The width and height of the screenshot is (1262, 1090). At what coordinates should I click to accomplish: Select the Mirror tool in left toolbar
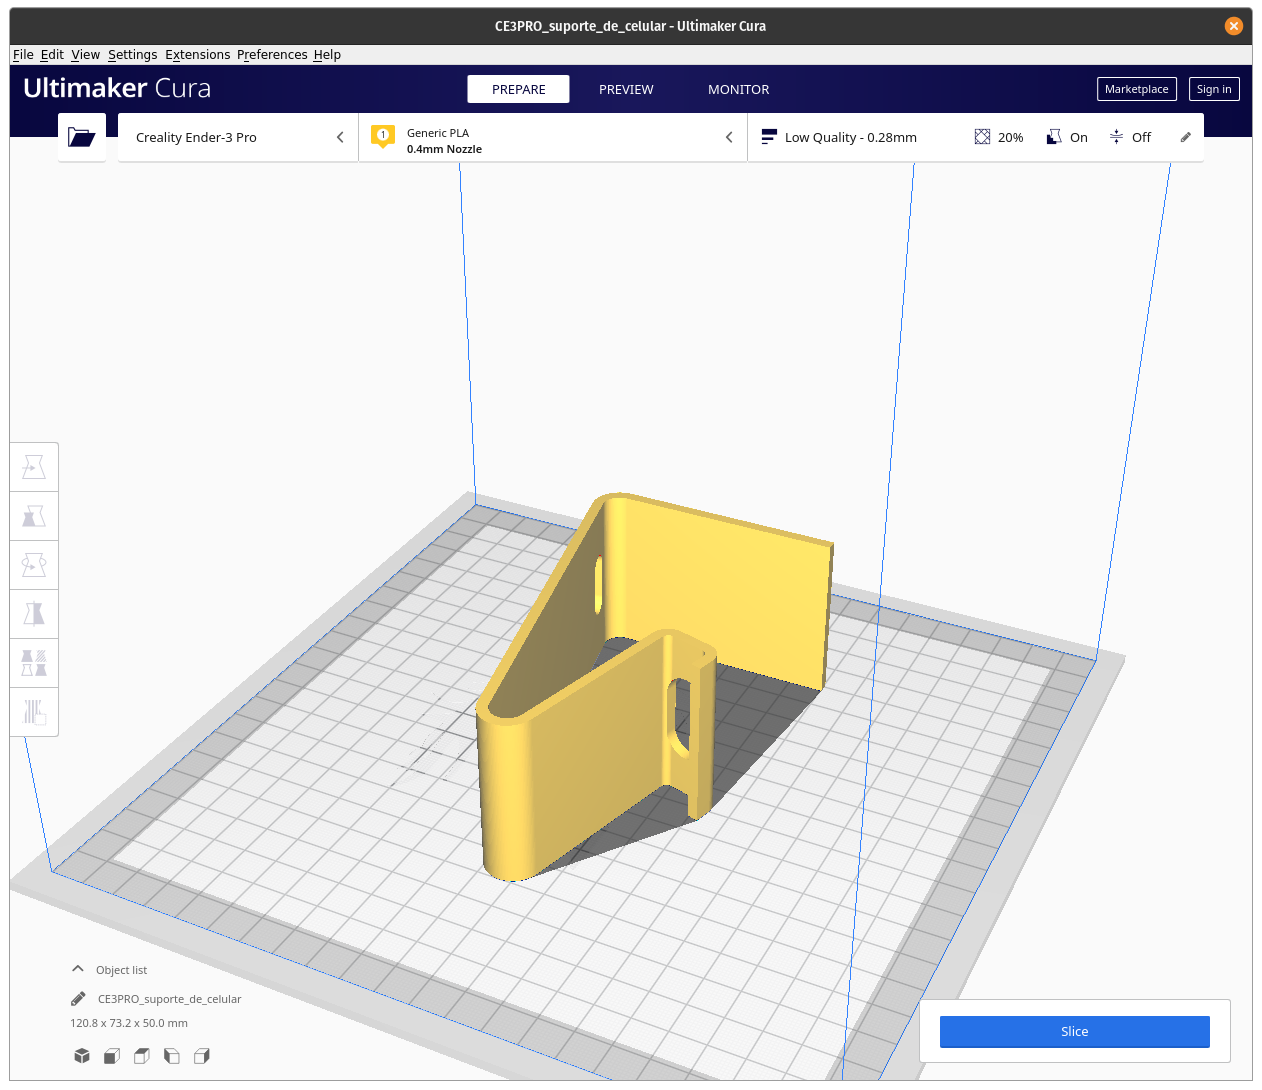click(34, 614)
